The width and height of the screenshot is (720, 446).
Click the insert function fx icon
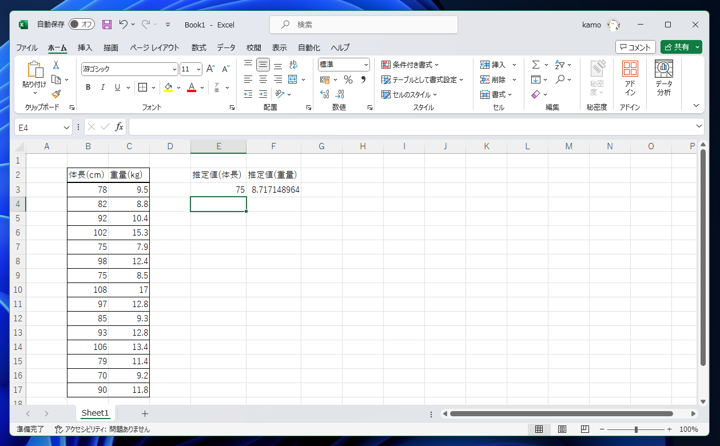click(x=119, y=127)
